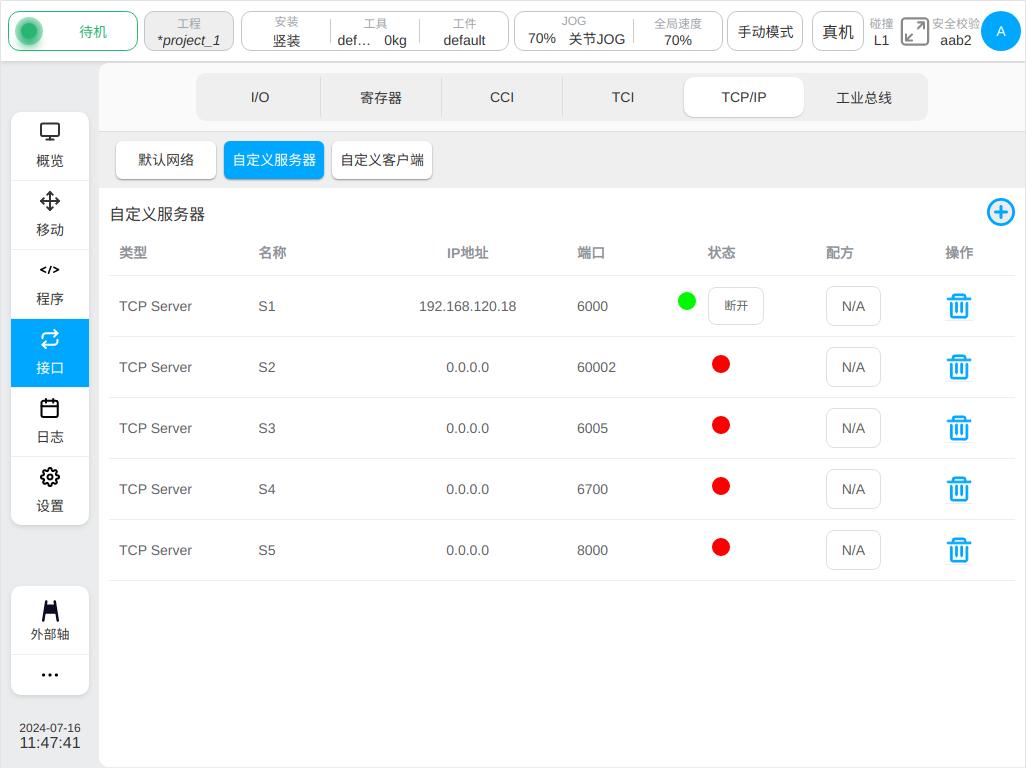
Task: Delete the S1 server entry
Action: [x=958, y=306]
